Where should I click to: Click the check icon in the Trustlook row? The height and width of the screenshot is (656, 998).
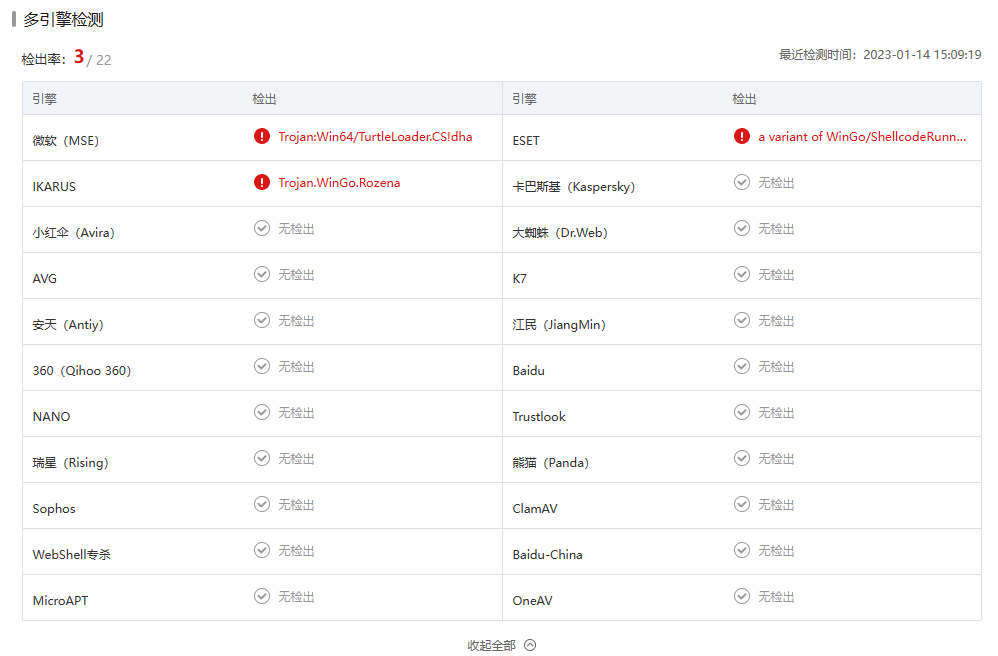(741, 412)
